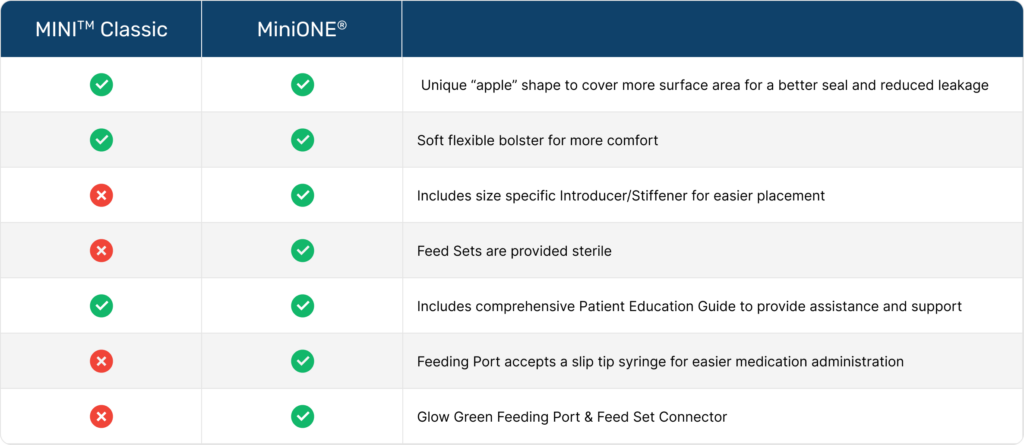This screenshot has width=1024, height=445.
Task: Click MINI Classic red X for sterile Feed Sets
Action: click(101, 250)
